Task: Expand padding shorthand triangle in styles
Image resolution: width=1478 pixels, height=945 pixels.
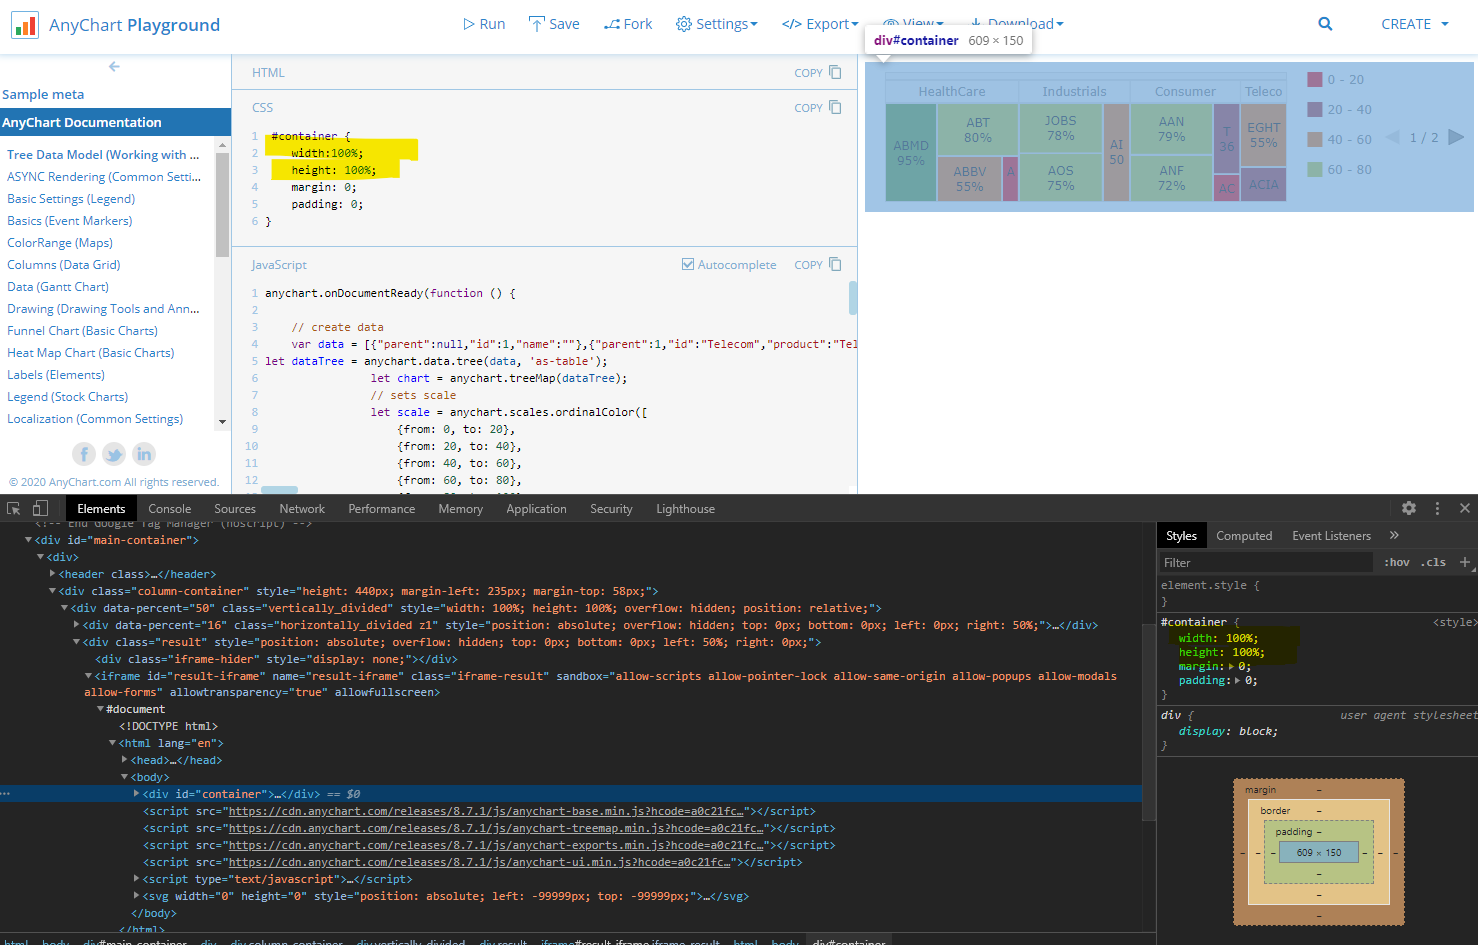Action: click(1238, 681)
